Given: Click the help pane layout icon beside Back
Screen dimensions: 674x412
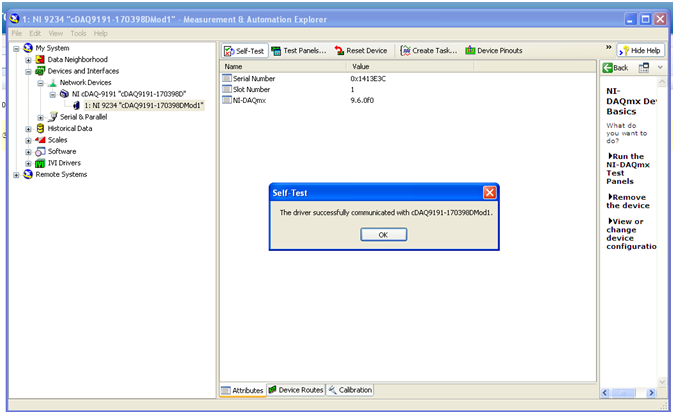Looking at the screenshot, I should pos(644,68).
